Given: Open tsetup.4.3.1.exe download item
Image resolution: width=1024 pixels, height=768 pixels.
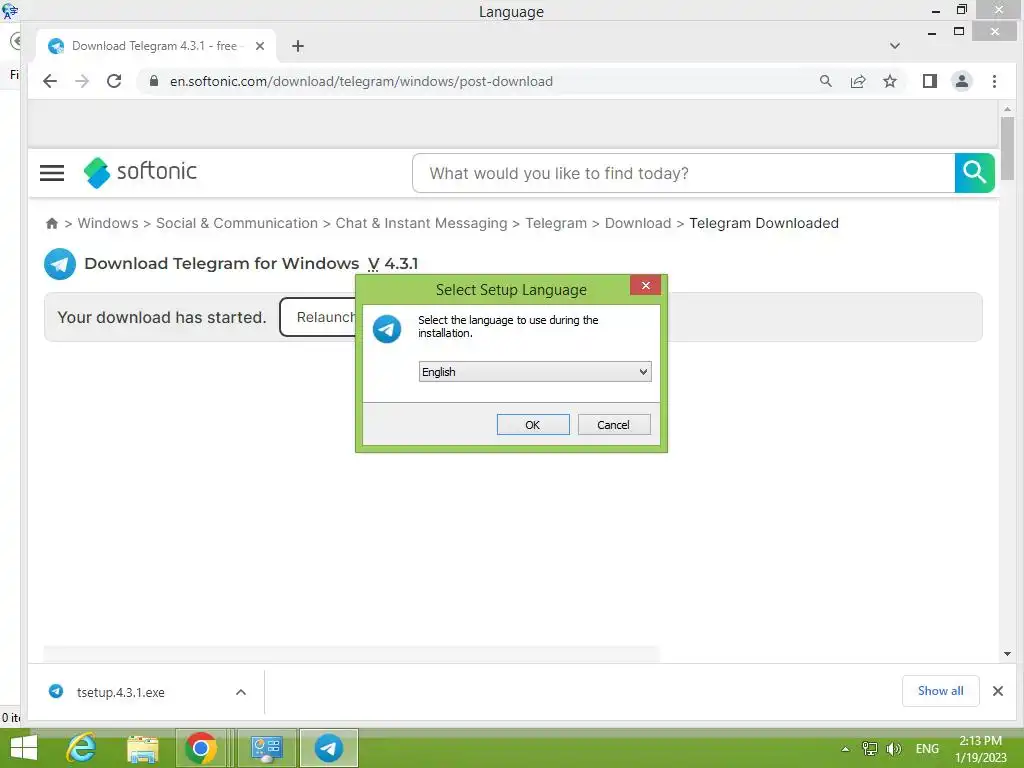Looking at the screenshot, I should [x=121, y=692].
